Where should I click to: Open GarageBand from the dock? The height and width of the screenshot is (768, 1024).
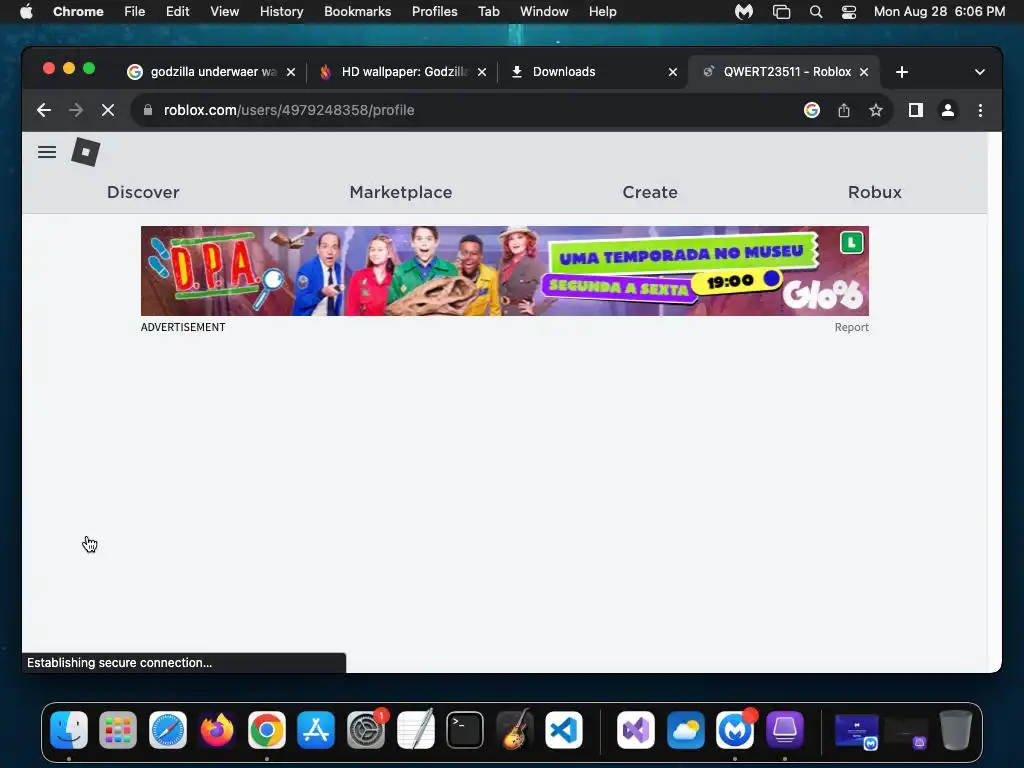(x=515, y=730)
